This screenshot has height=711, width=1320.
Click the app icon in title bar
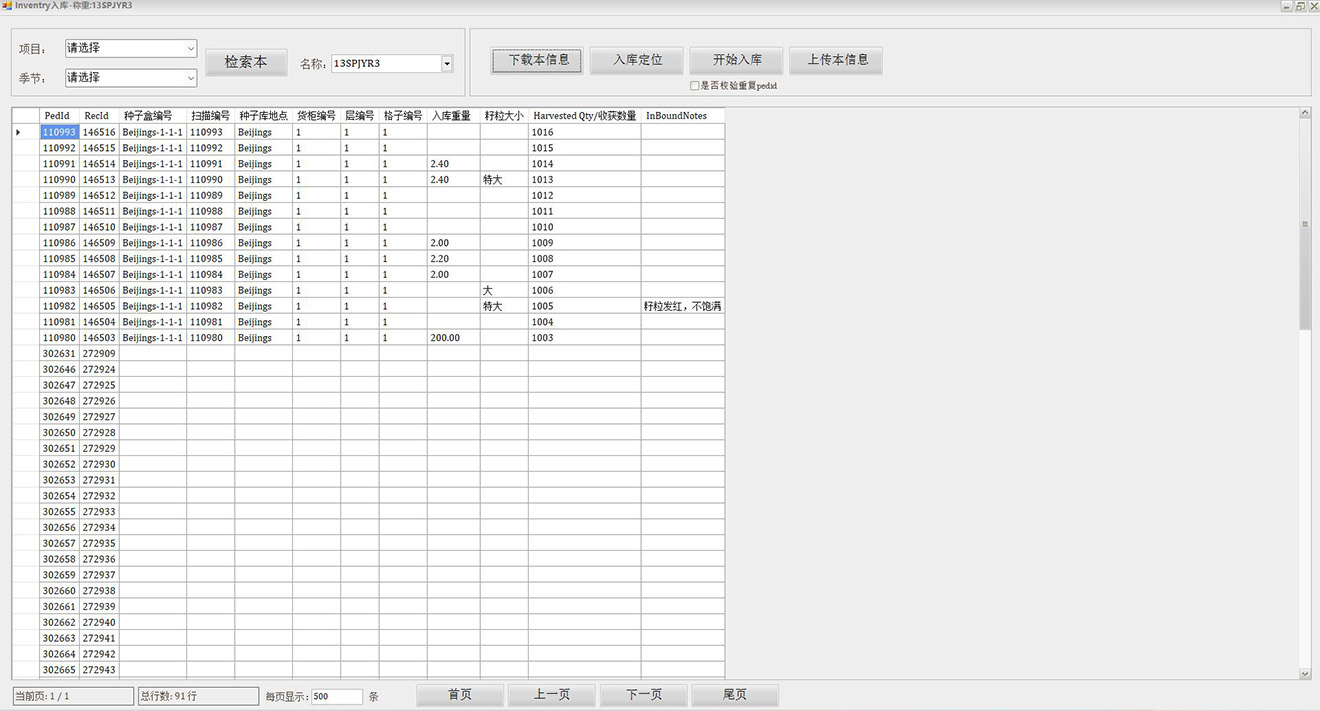[x=7, y=6]
